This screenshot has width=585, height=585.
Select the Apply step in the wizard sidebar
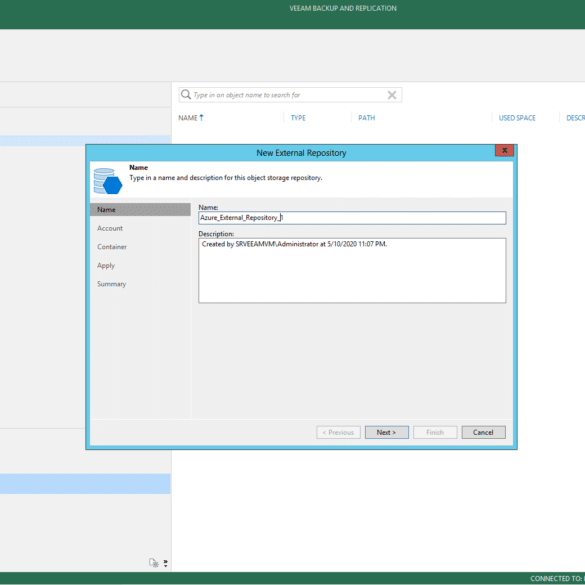coord(106,266)
